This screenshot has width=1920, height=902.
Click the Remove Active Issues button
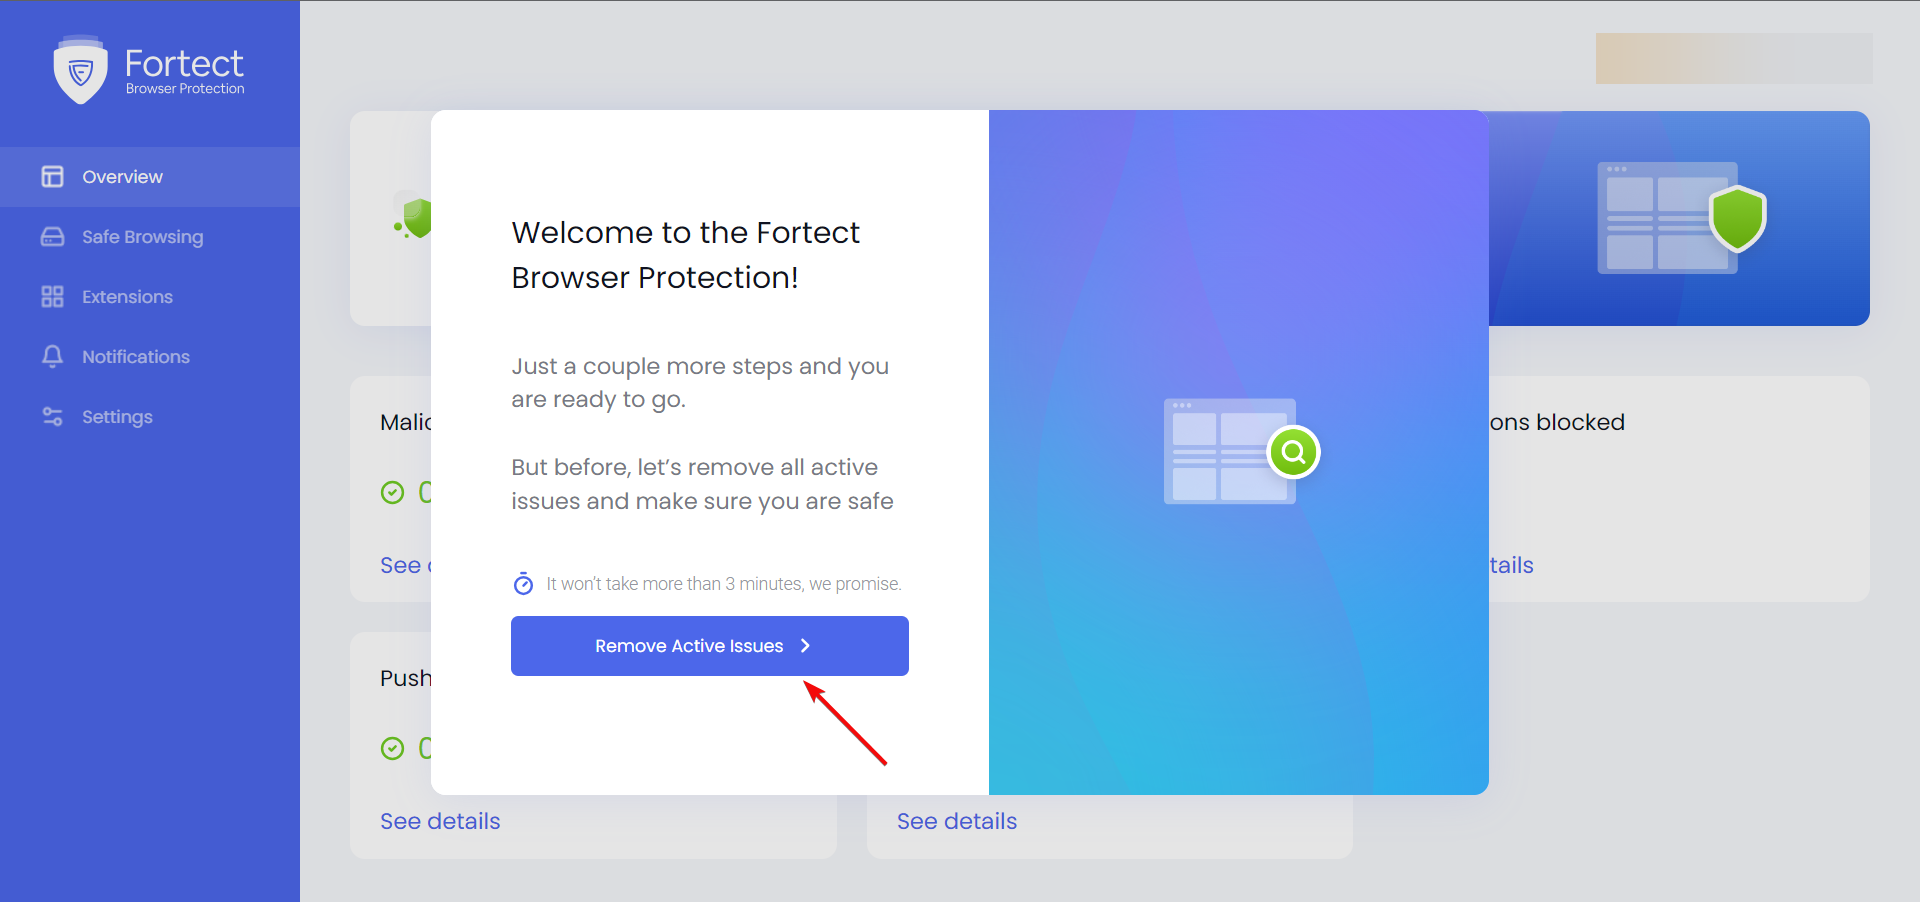tap(710, 646)
